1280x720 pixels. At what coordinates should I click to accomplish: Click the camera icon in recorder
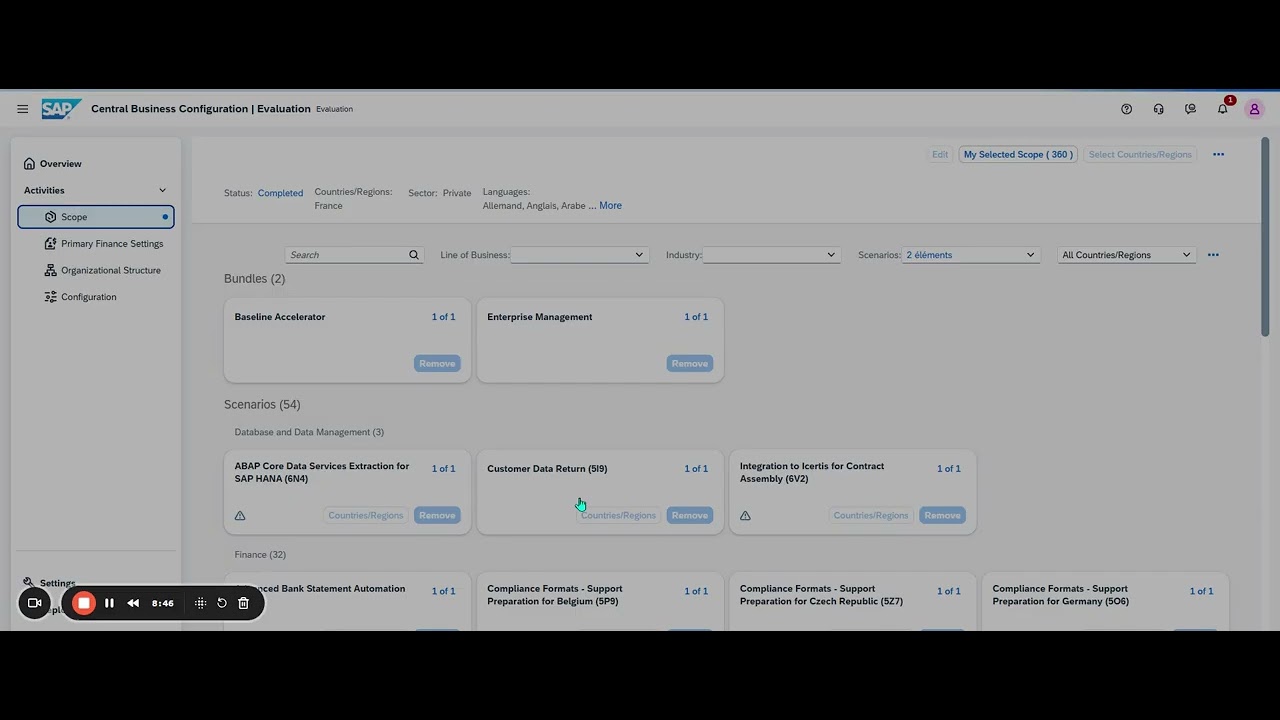(x=34, y=603)
